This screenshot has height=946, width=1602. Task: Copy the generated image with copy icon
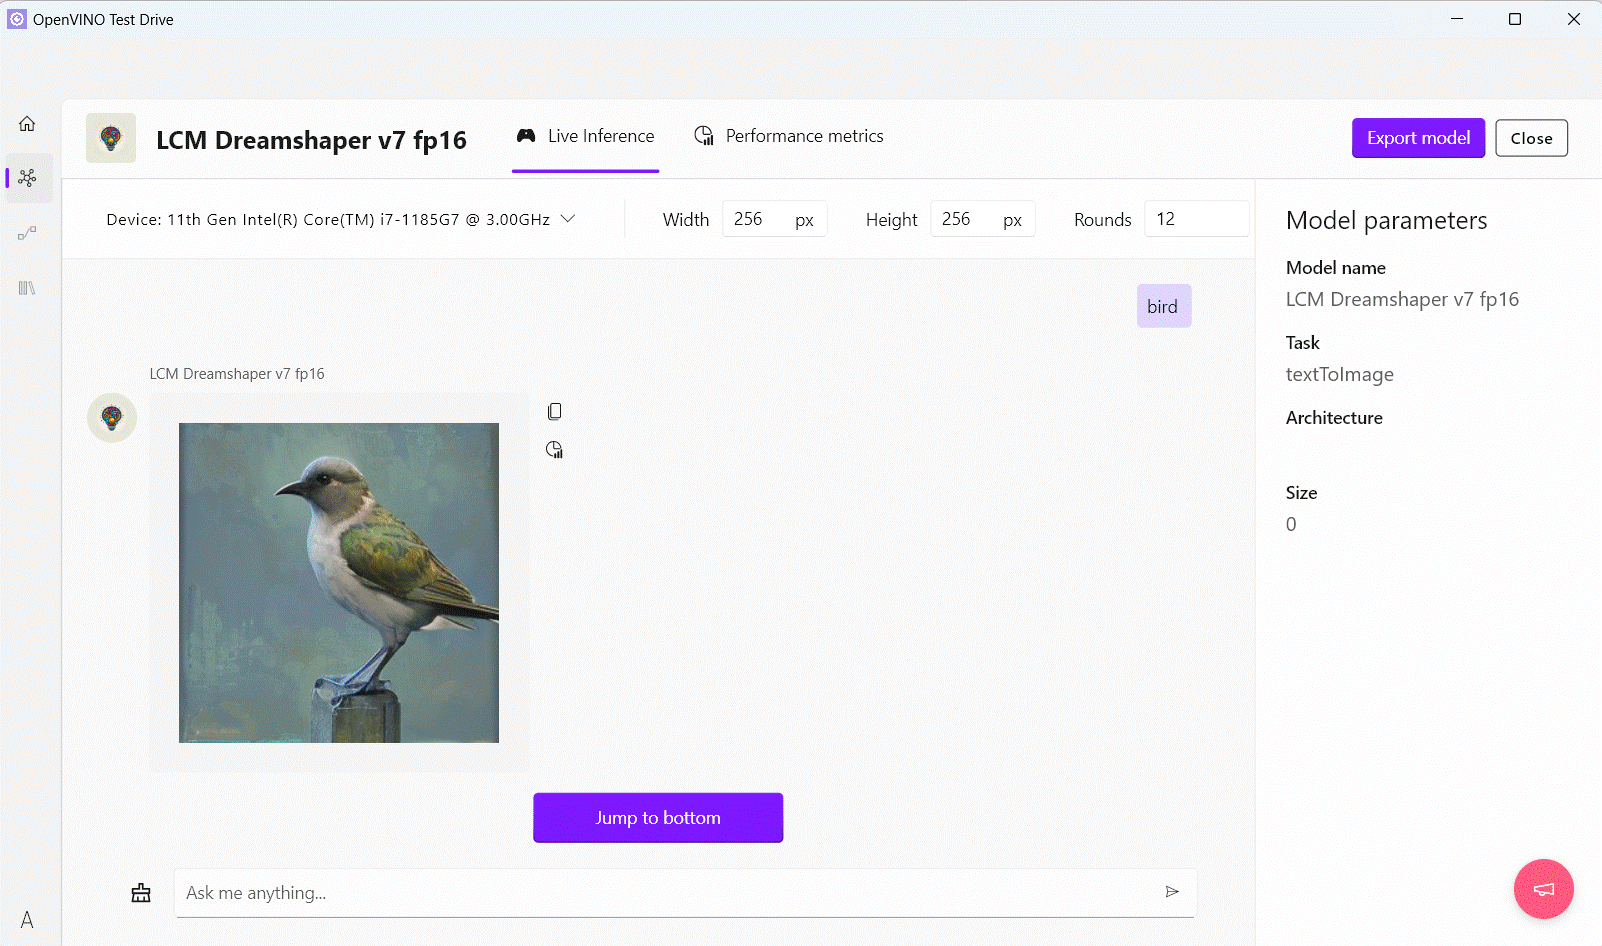(555, 411)
